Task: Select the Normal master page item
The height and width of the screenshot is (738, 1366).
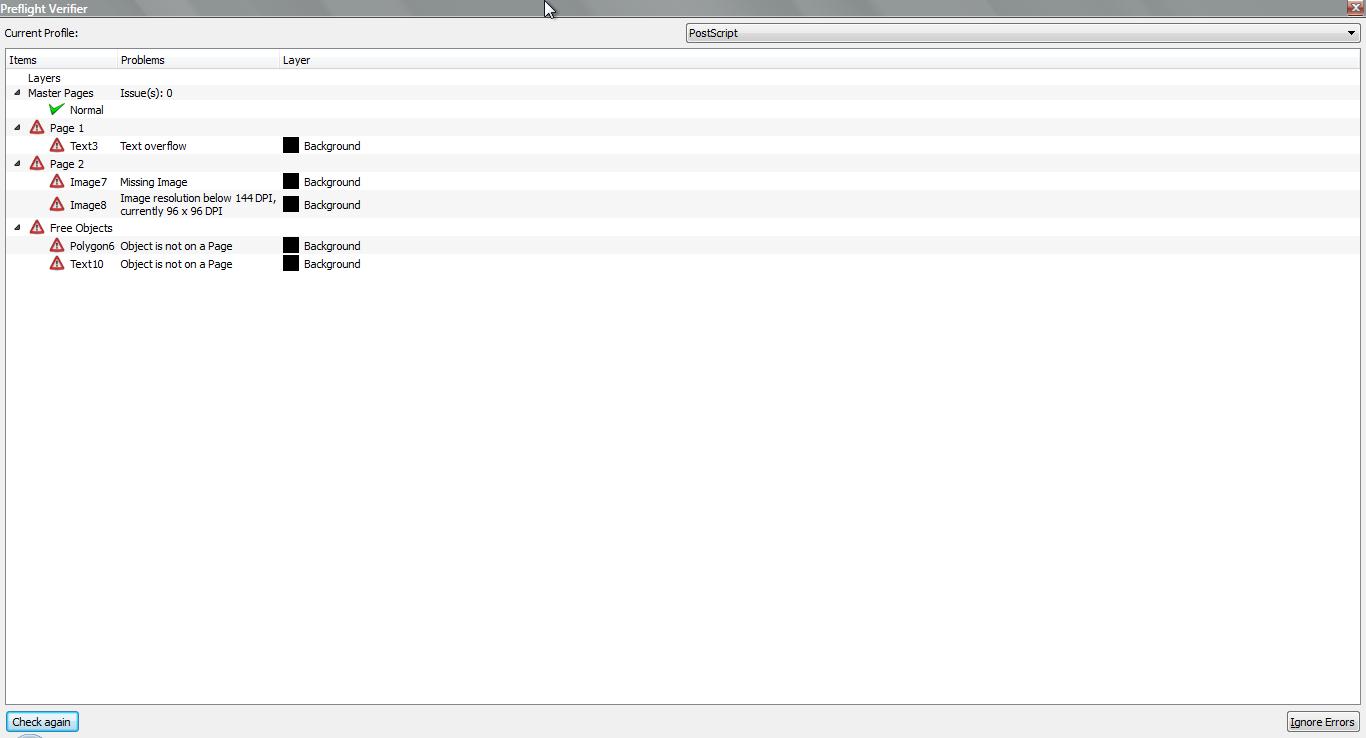Action: click(87, 110)
